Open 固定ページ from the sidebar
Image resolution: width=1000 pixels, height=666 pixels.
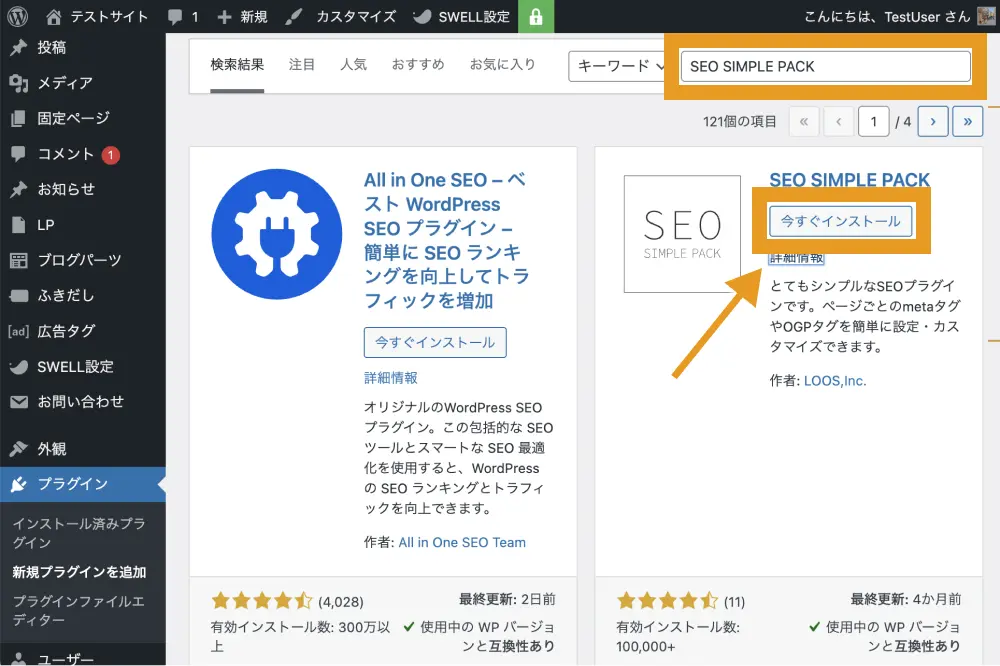pos(73,118)
